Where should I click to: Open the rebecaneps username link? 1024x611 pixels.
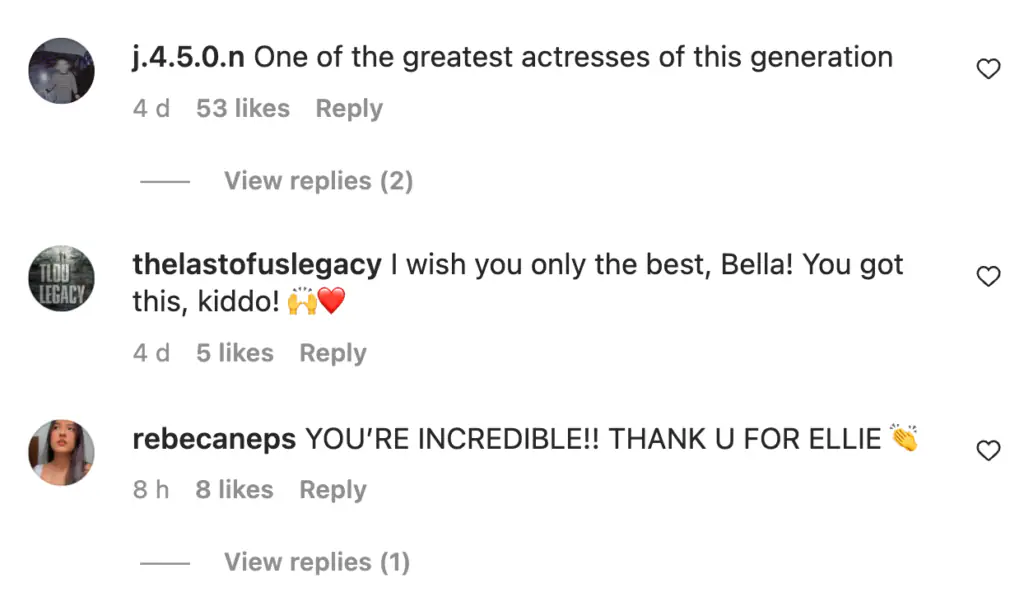(214, 438)
